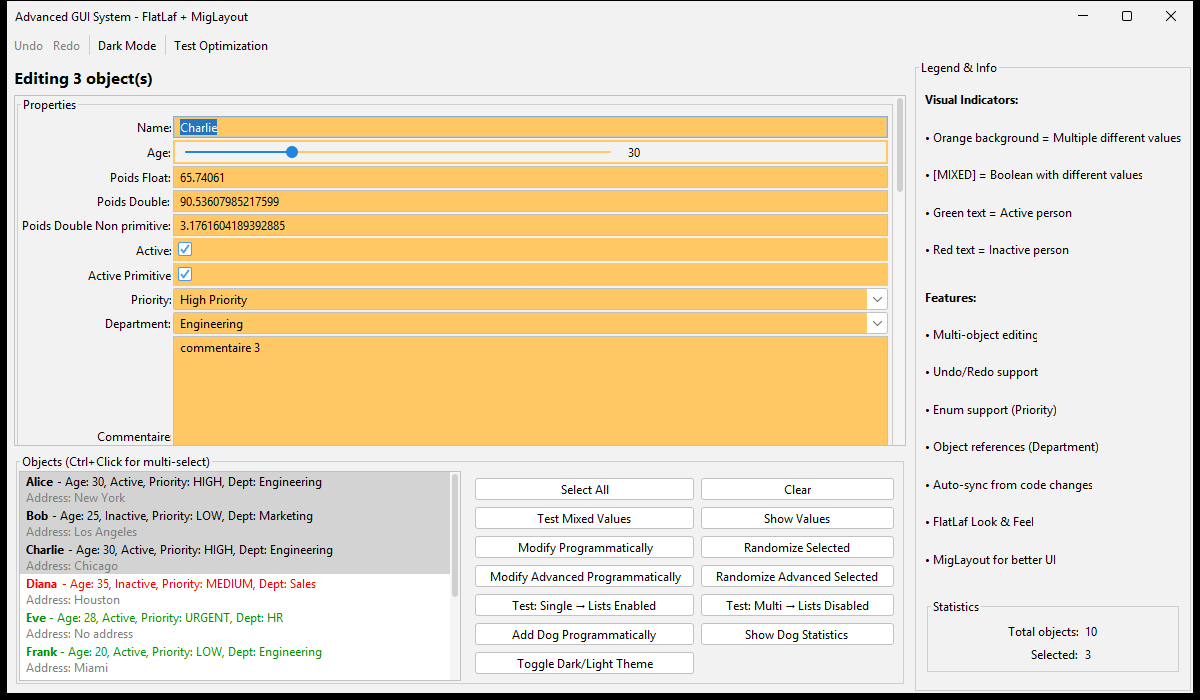Click the Properties panel vertical scrollbar
Viewport: 1200px width, 700px height.
900,145
